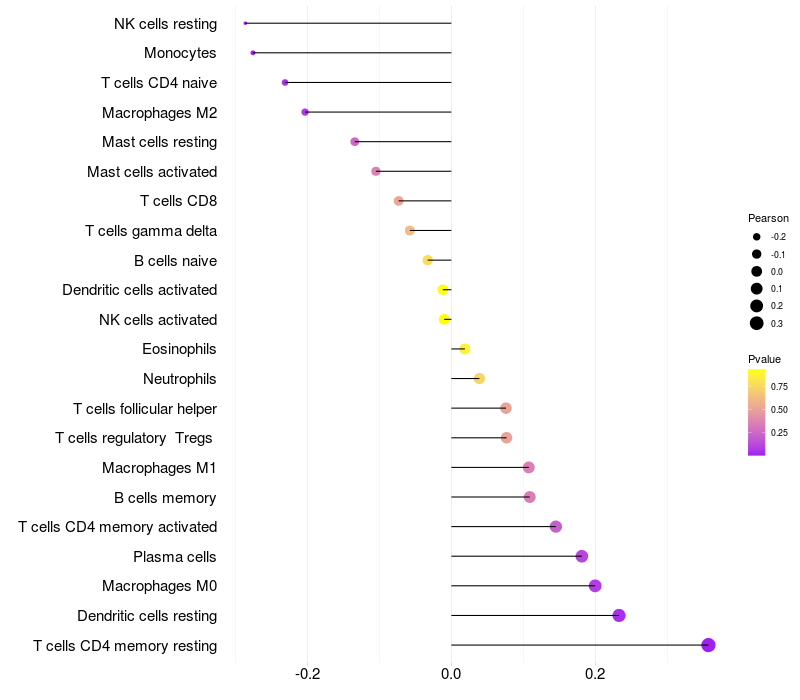The width and height of the screenshot is (800, 700).
Task: Select the T cells CD4 memory resting dot
Action: 708,645
